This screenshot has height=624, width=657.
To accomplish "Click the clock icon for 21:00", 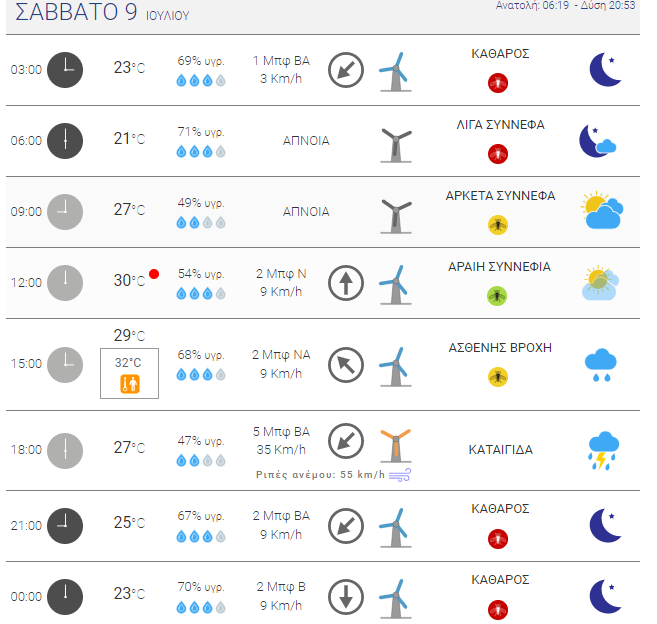I will point(65,526).
